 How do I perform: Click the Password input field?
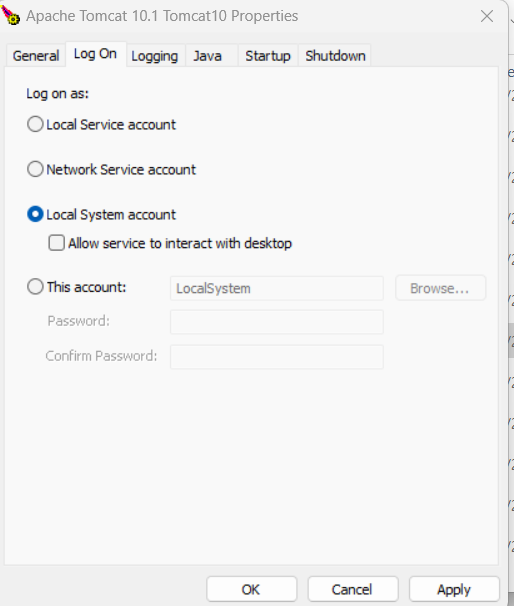(x=277, y=322)
